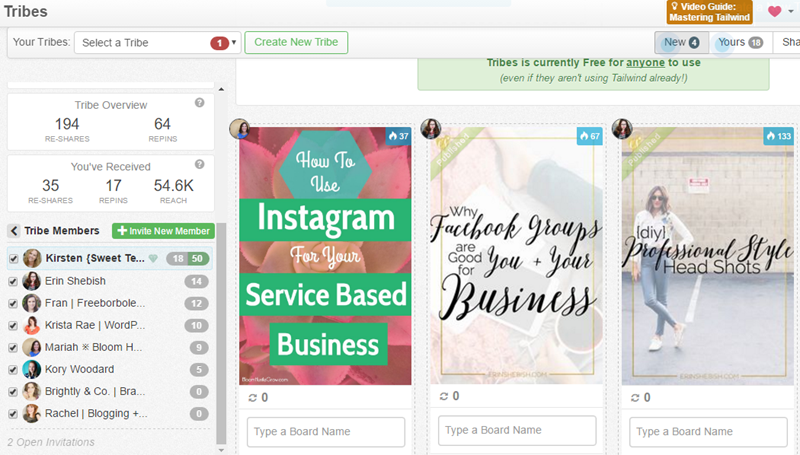Uncheck the Erin Shebish member checkbox
800x455 pixels.
[x=13, y=282]
